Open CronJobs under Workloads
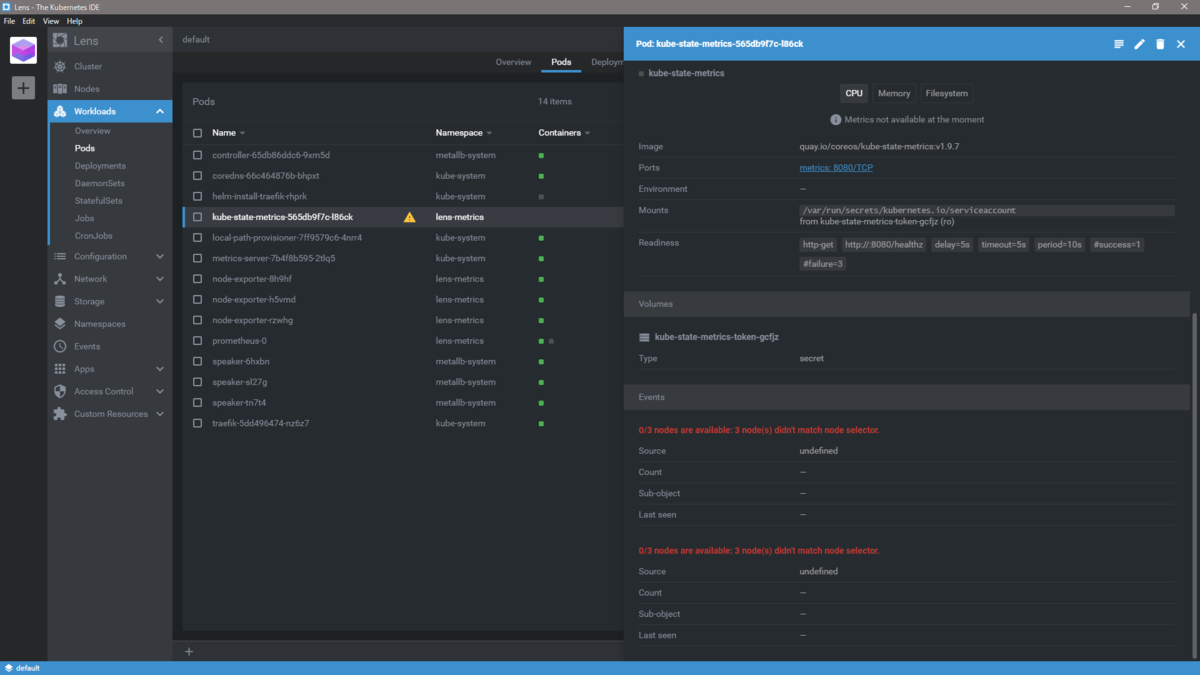Screen dimensions: 1200x675 93,236
